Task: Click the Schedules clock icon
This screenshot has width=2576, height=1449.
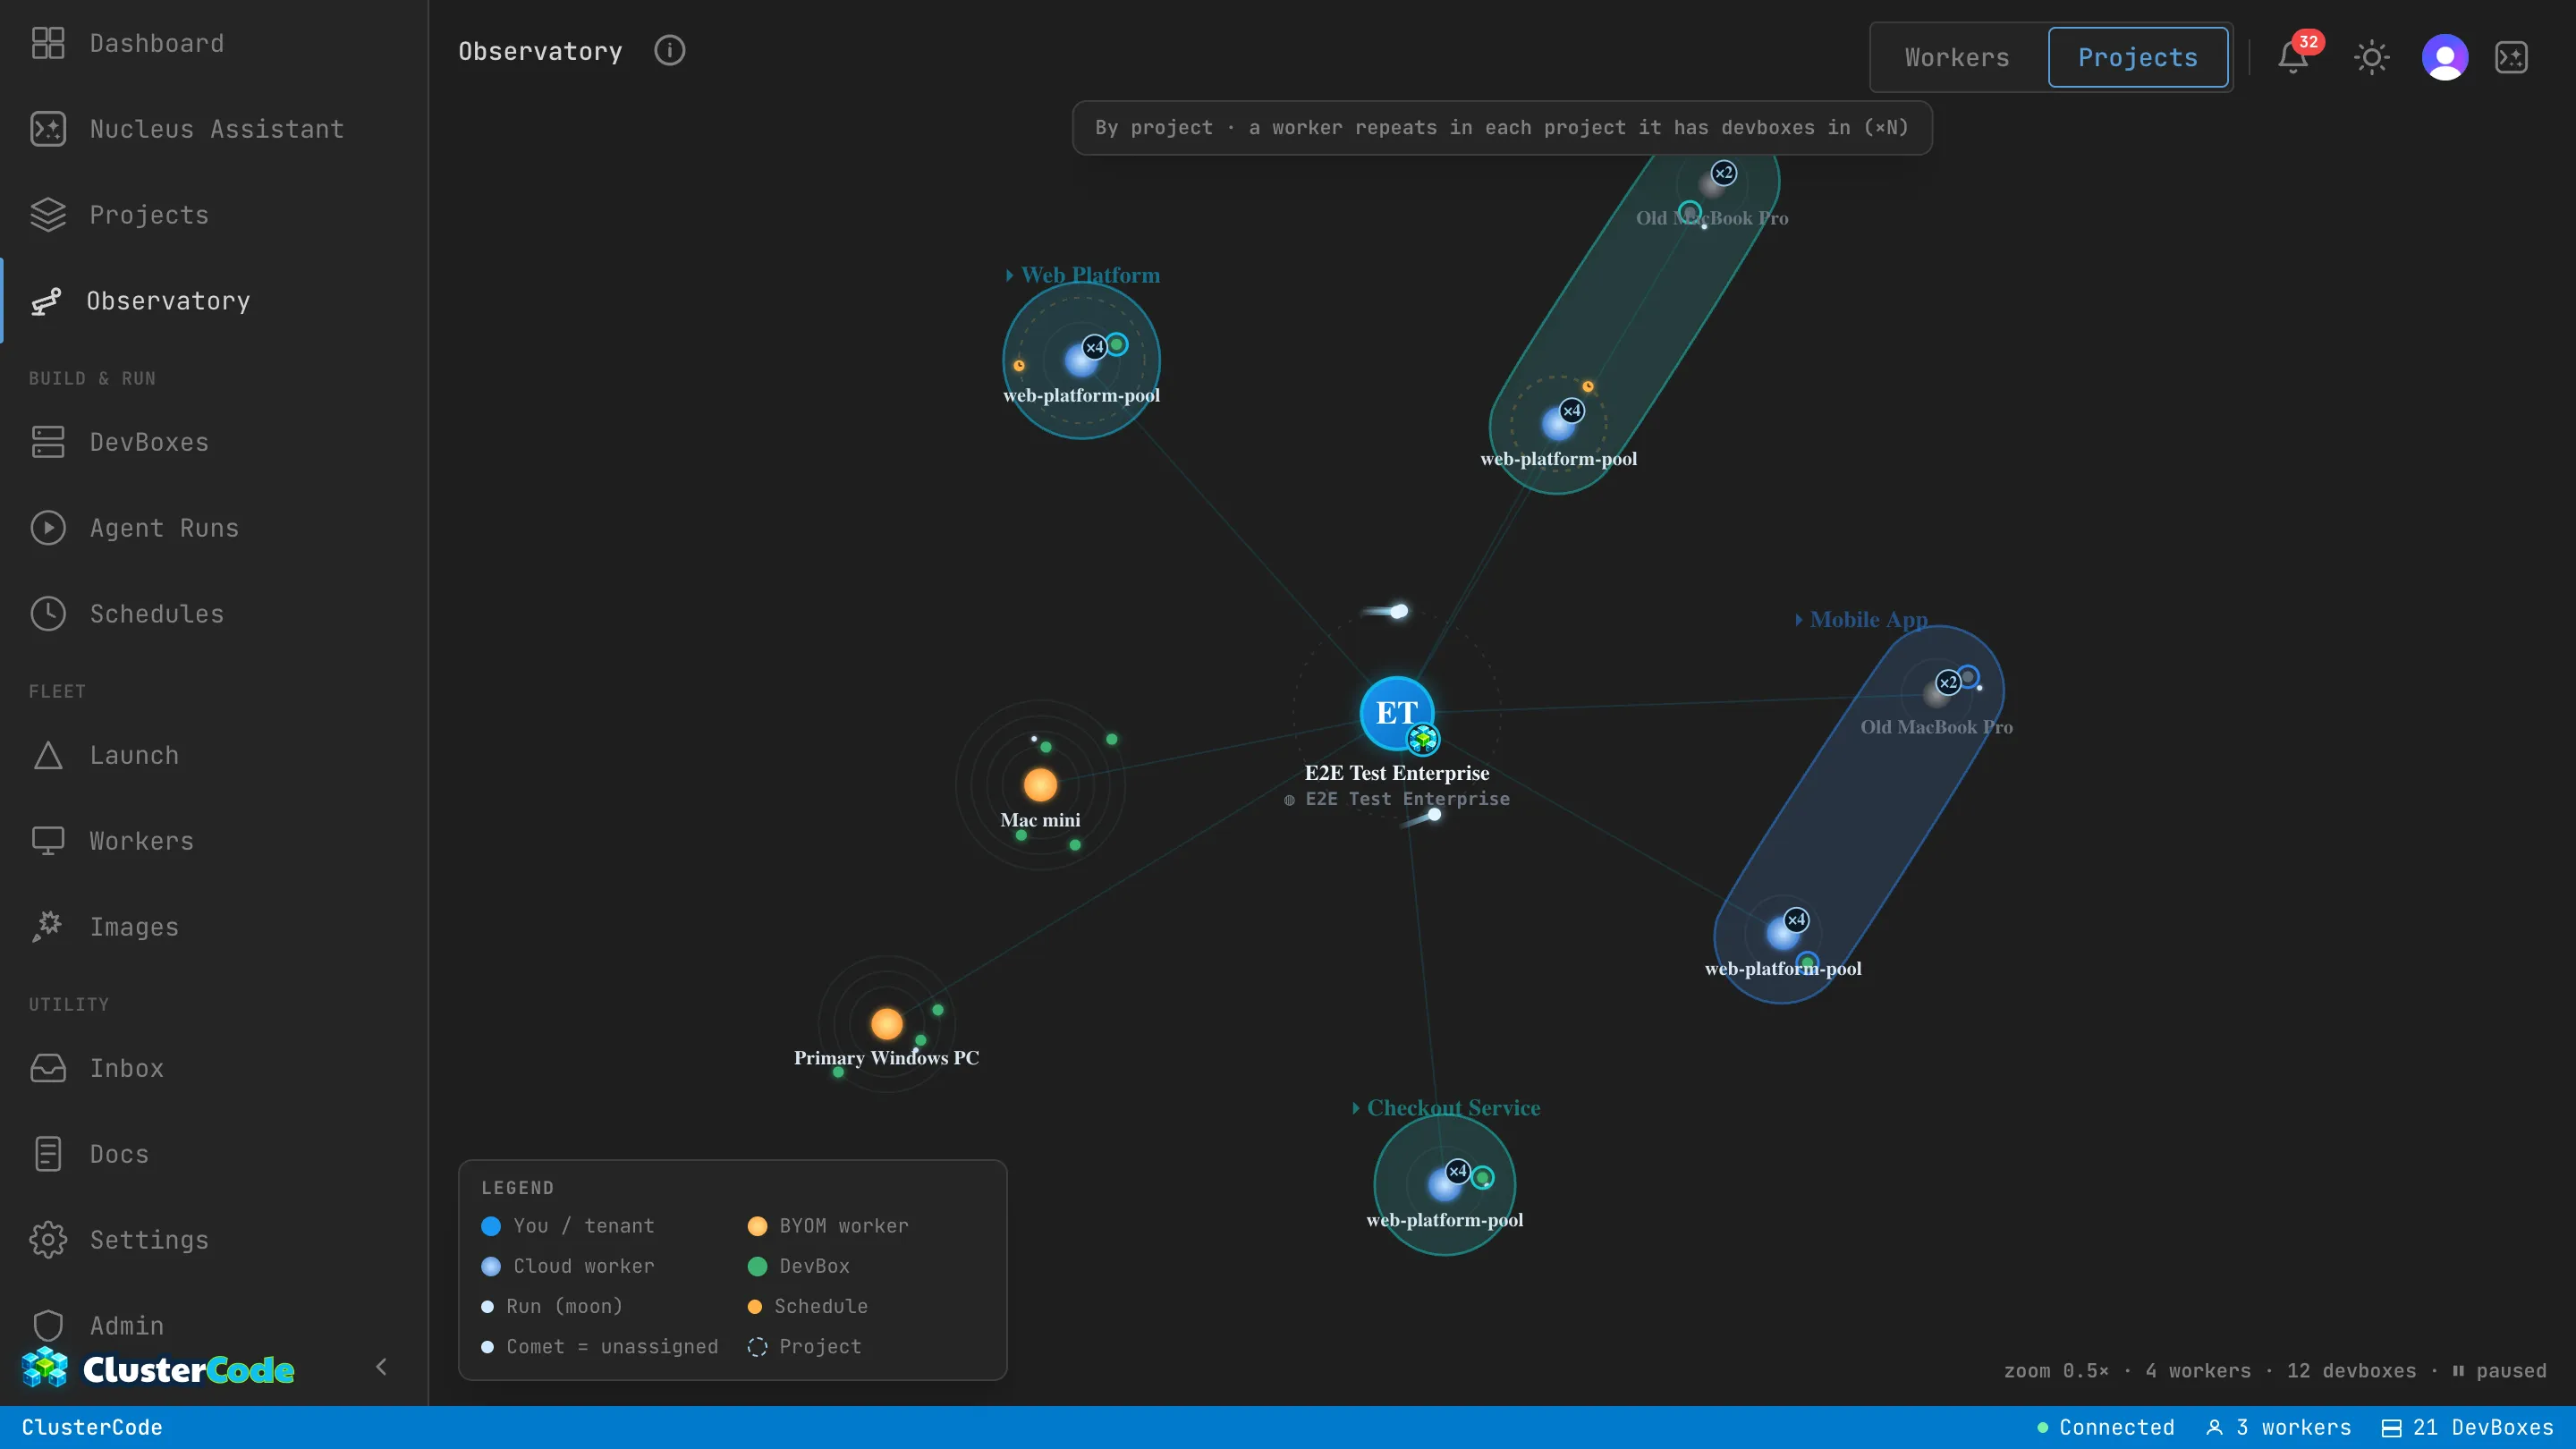Action: tap(47, 614)
